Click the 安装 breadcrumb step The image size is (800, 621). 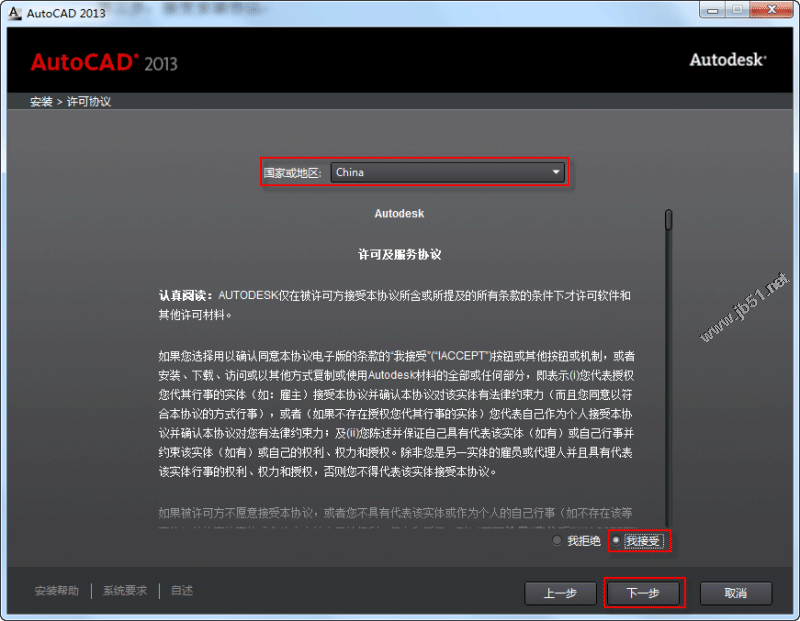[x=40, y=101]
